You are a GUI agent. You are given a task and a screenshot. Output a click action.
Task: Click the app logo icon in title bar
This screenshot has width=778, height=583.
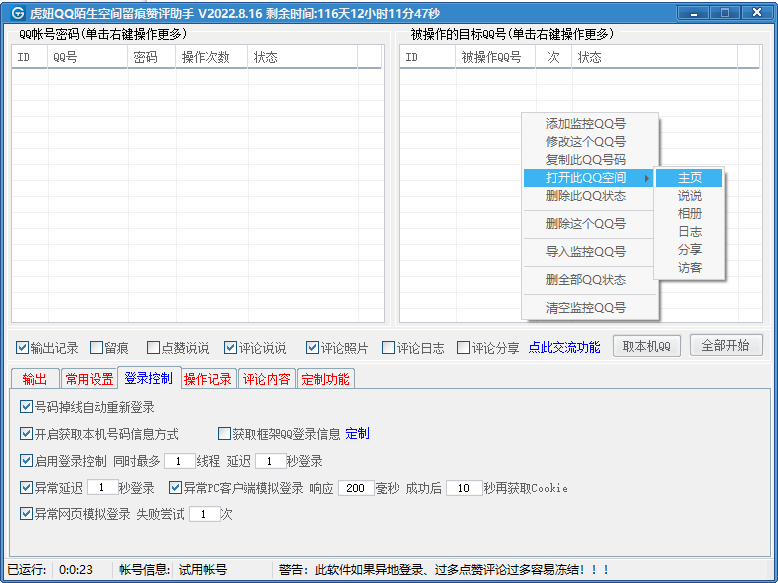(17, 12)
